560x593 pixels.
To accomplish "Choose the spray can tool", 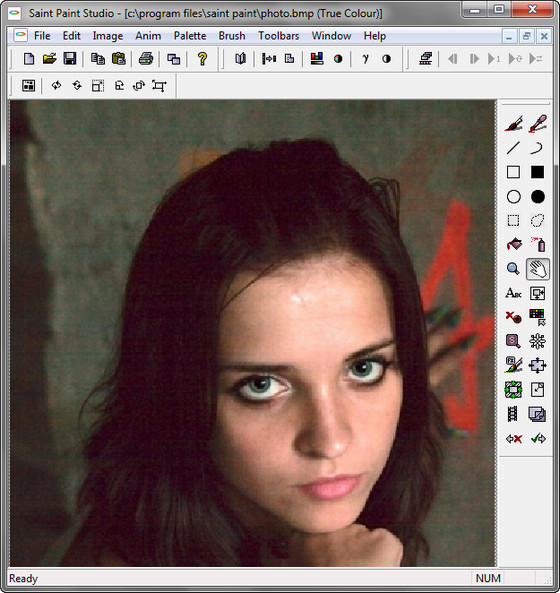I will point(538,244).
